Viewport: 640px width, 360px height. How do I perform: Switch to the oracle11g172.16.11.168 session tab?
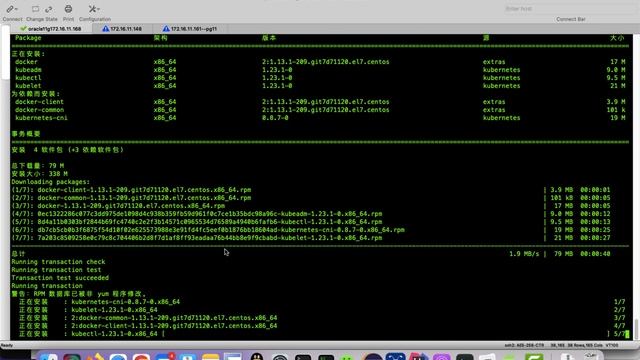click(x=51, y=29)
